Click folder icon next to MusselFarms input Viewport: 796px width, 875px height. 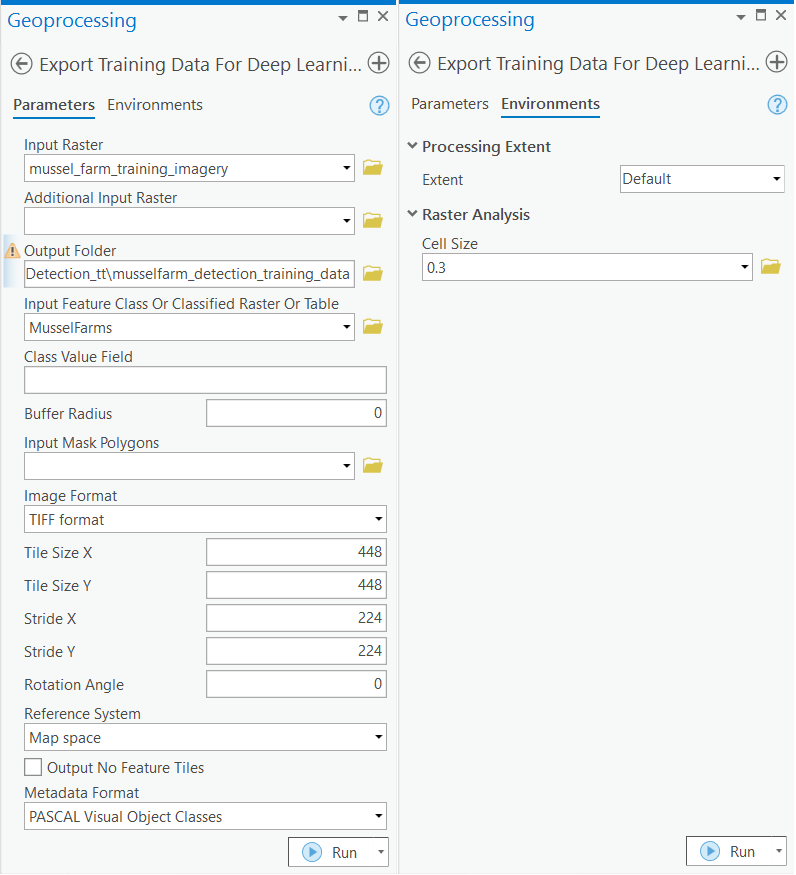click(x=373, y=326)
